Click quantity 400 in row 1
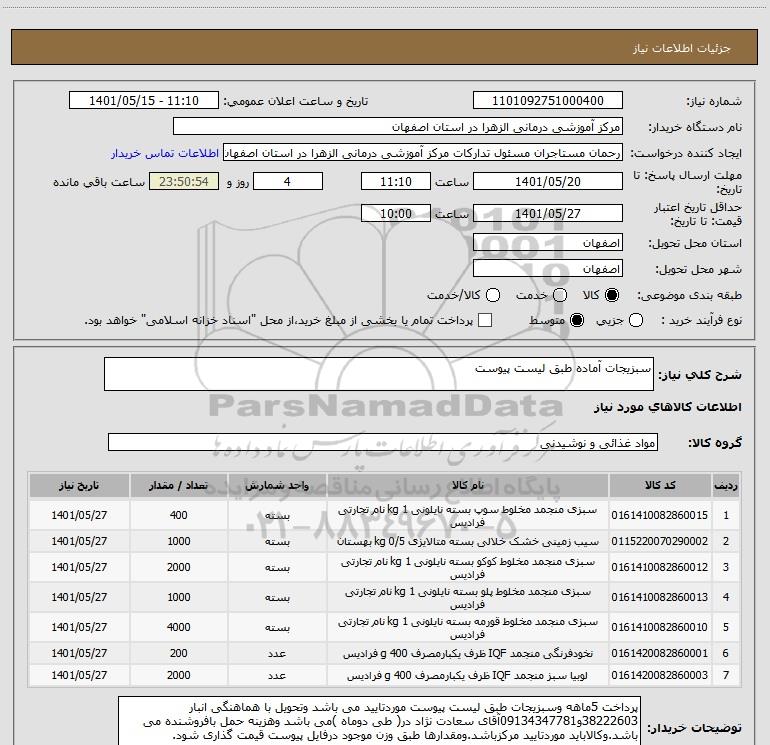770x745 pixels. 178,515
